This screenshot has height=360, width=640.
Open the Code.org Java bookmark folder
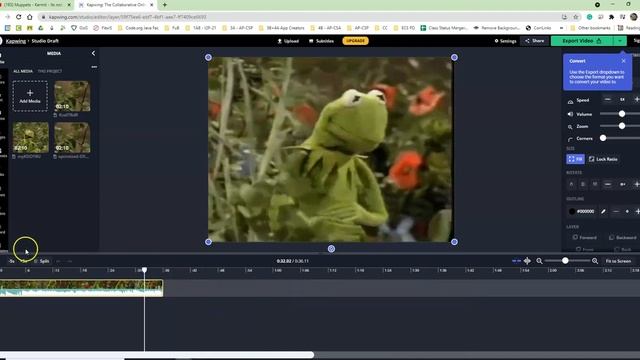pyautogui.click(x=138, y=28)
